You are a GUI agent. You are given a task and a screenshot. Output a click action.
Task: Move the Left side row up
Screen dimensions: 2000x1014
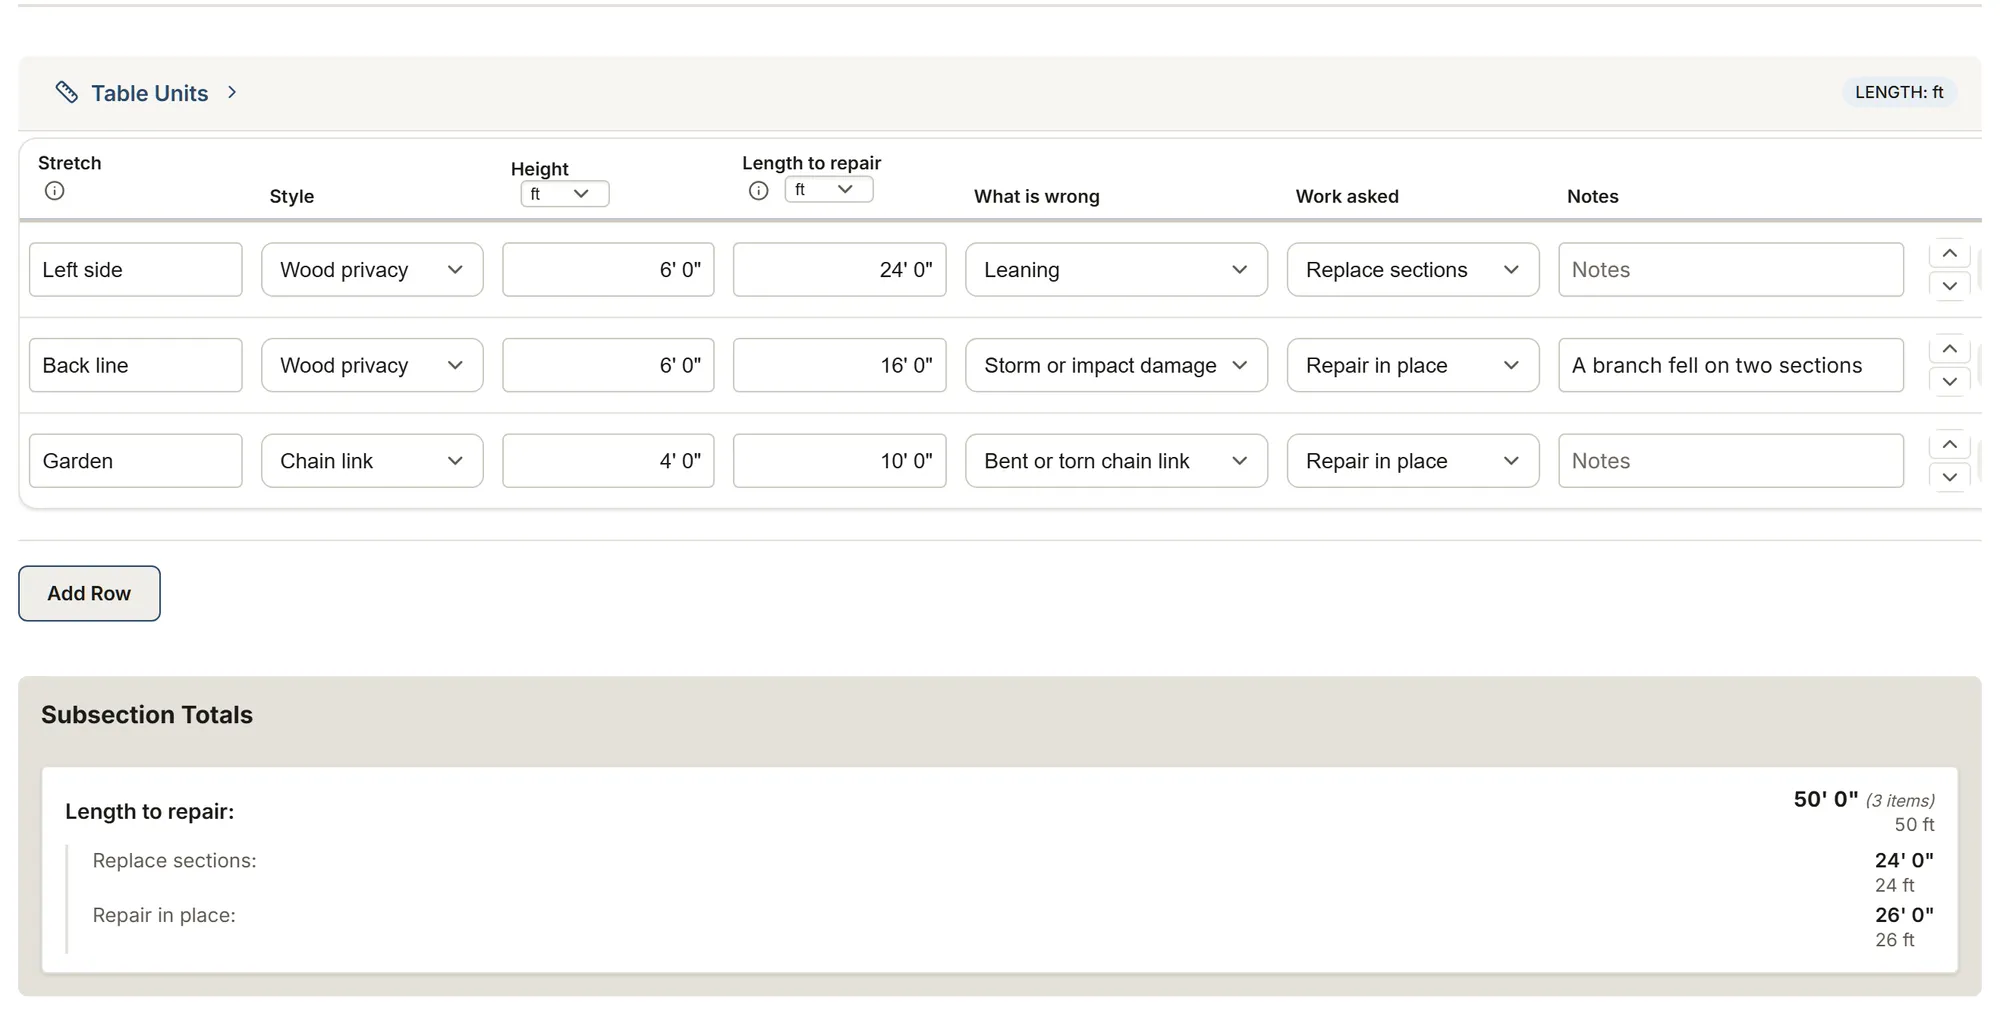coord(1949,254)
